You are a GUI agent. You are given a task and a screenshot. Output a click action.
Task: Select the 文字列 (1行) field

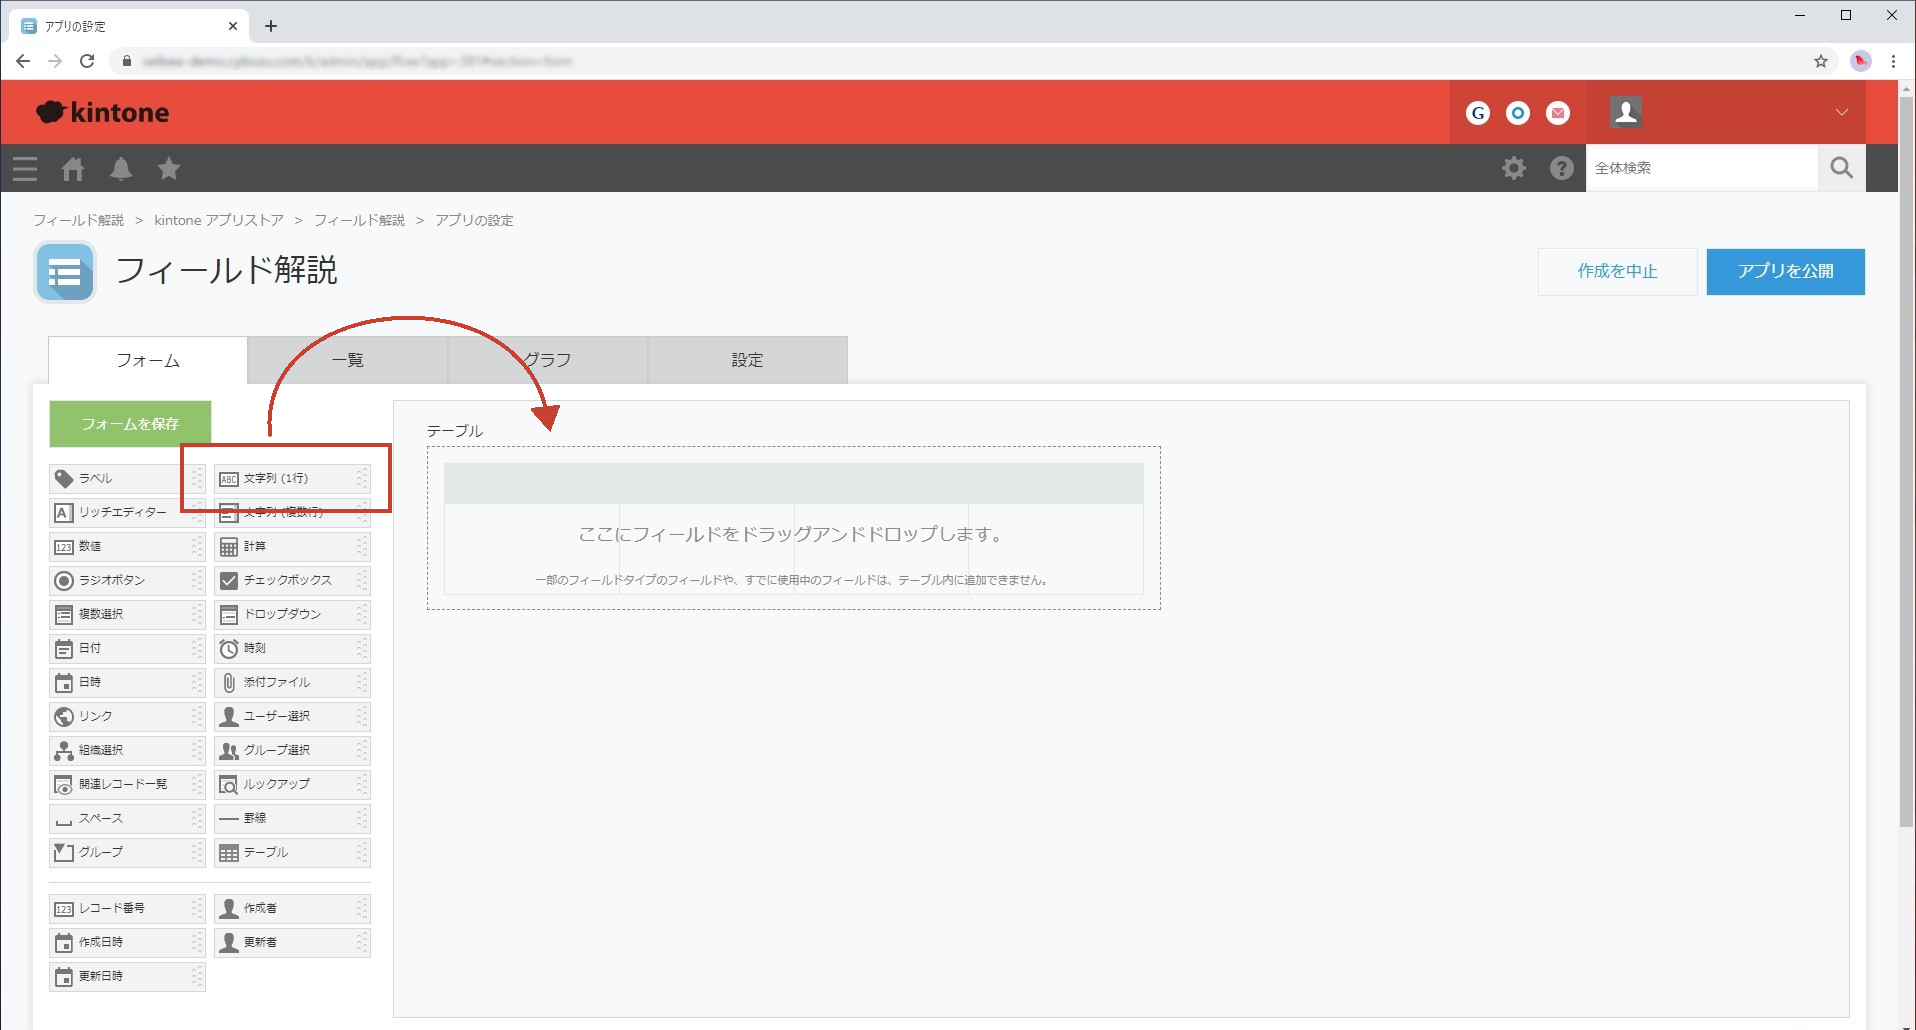point(292,478)
